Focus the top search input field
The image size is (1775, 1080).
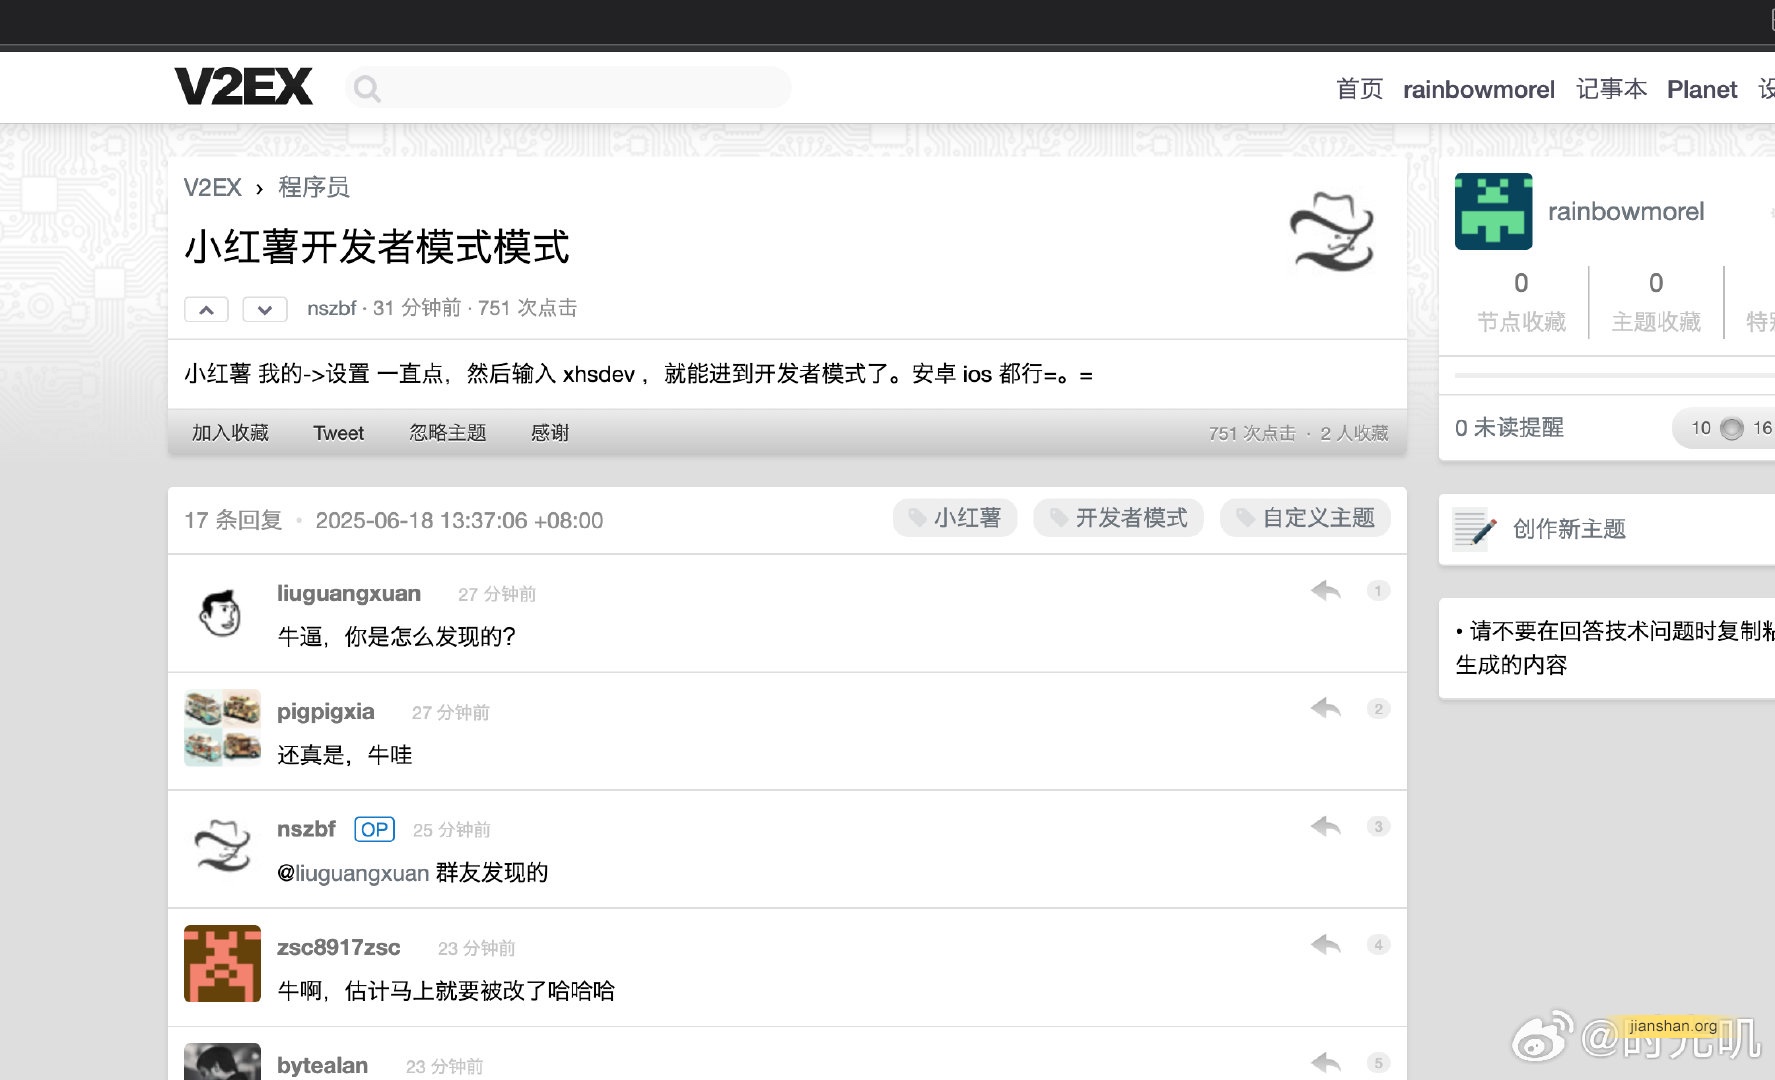tap(568, 88)
